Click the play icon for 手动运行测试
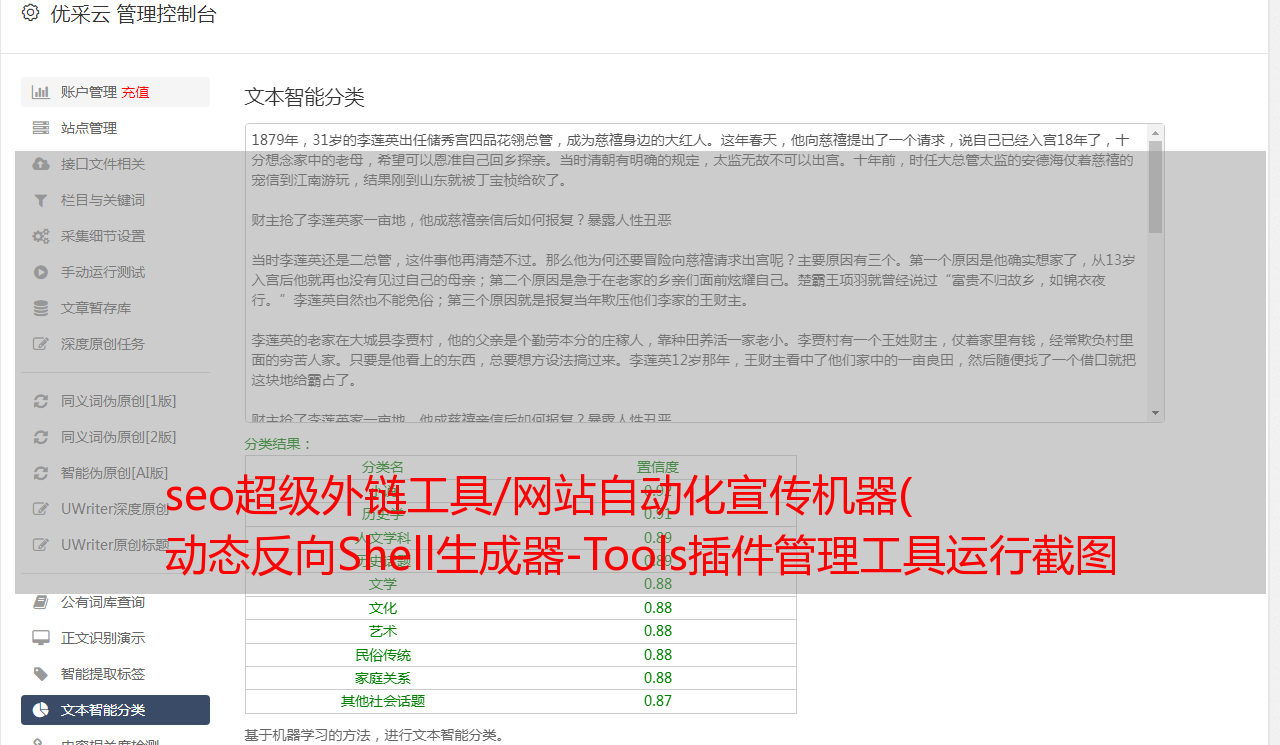Image resolution: width=1280 pixels, height=745 pixels. click(40, 272)
